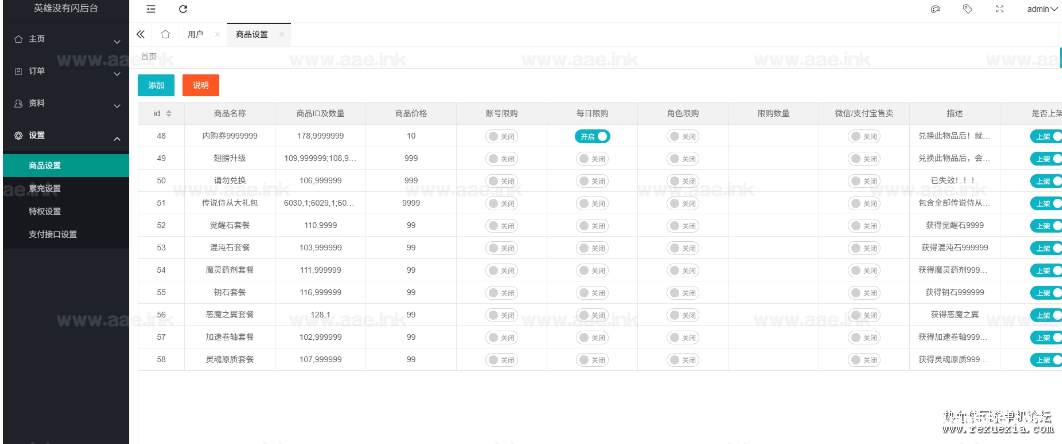Toggle 角色限购 switch for item 52
The height and width of the screenshot is (444, 1062).
coord(683,225)
